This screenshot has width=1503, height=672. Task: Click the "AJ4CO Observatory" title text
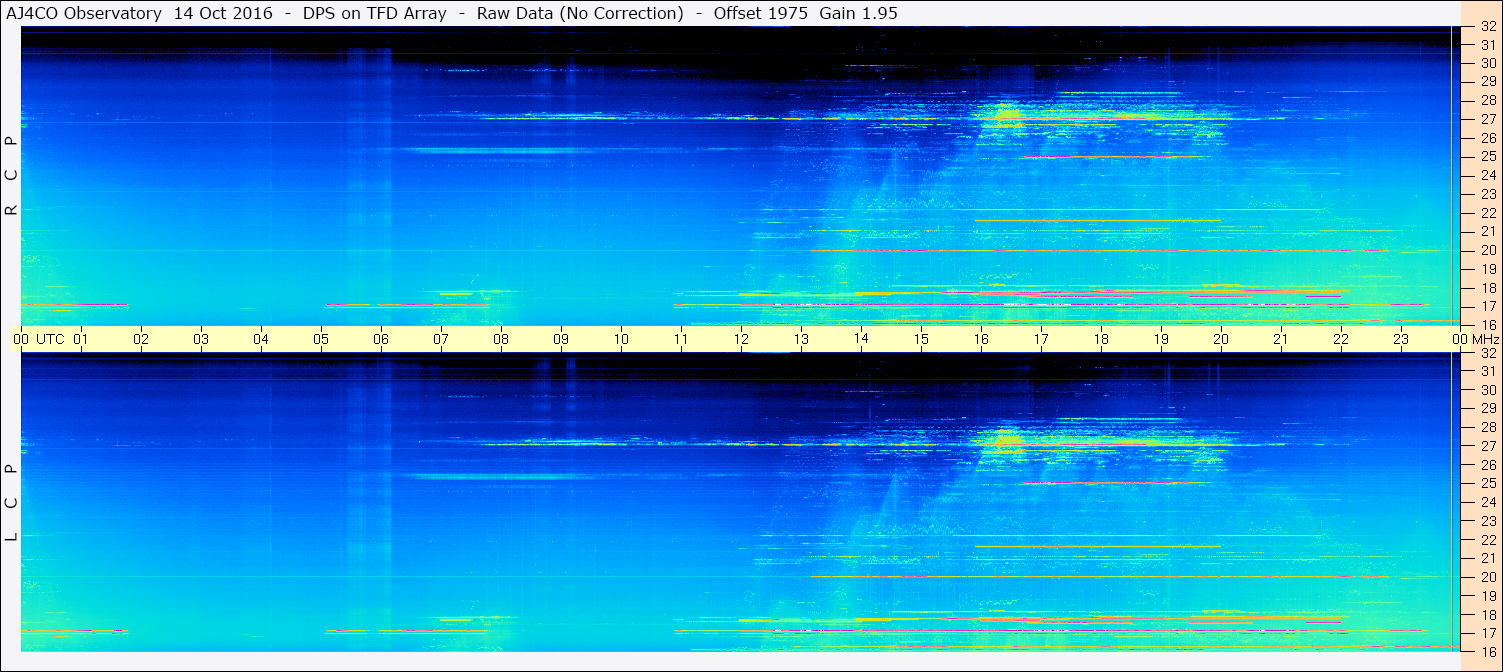83,13
